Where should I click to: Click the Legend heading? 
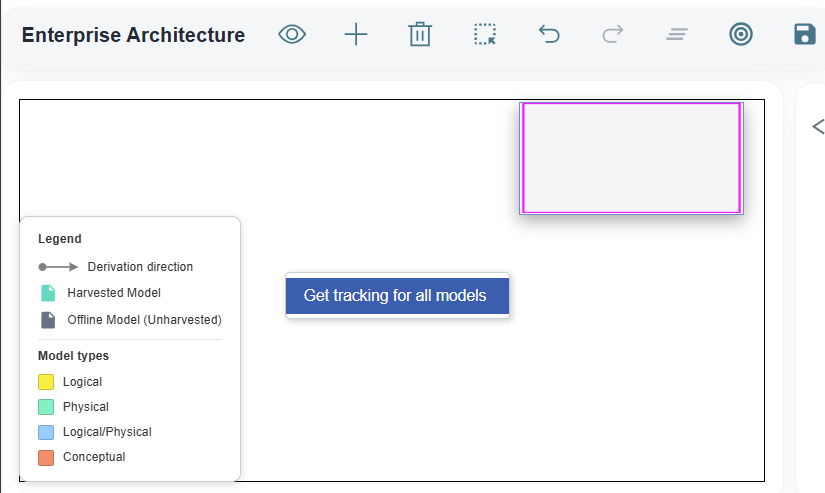tap(59, 239)
